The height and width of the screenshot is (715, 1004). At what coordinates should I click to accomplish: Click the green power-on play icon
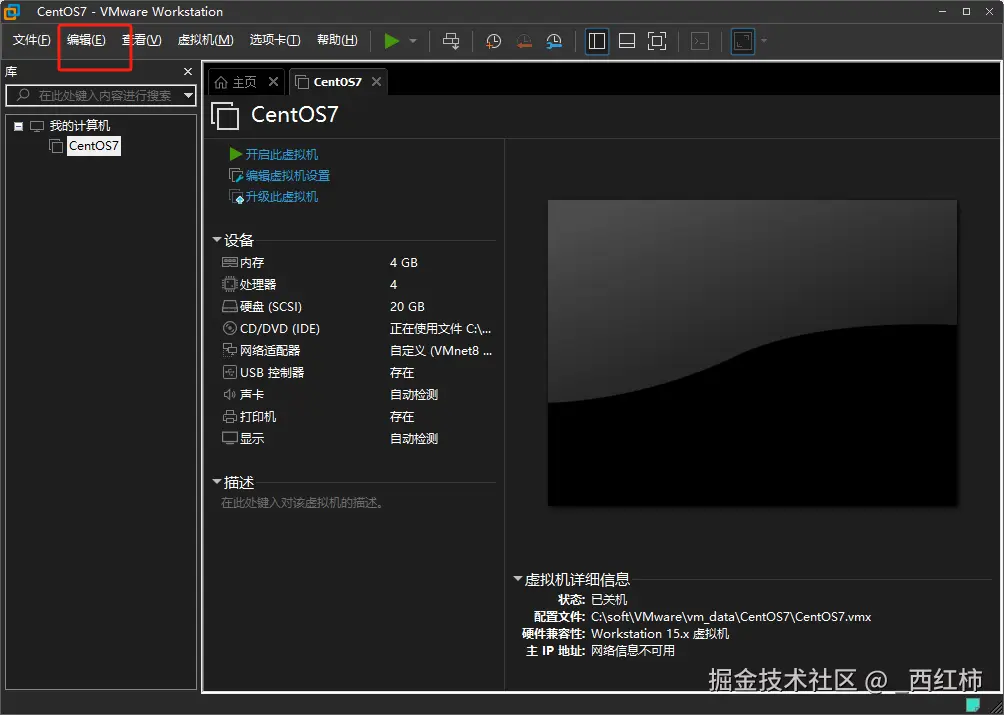coord(392,41)
